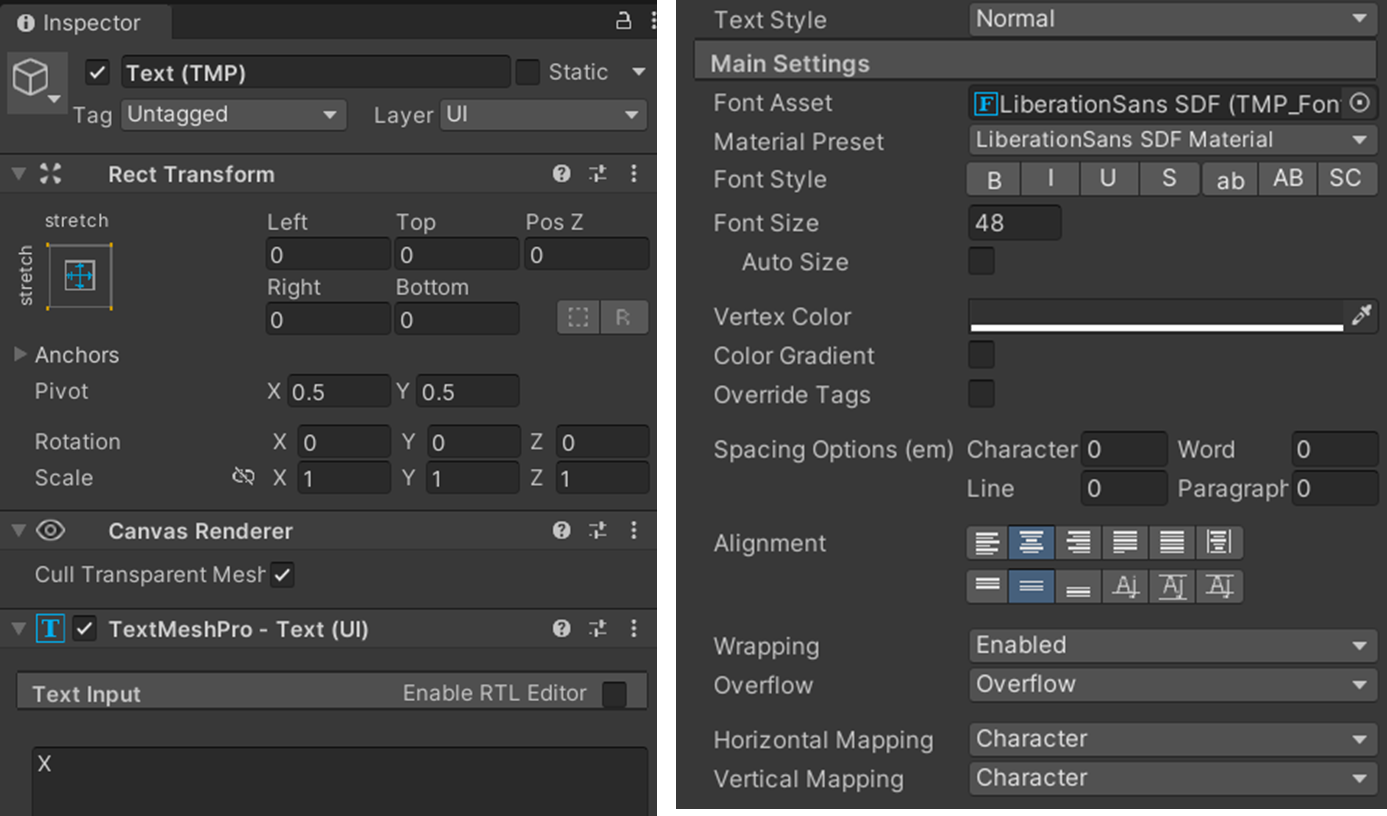Set vertical alignment to Bottom
The image size is (1387, 816).
1078,586
